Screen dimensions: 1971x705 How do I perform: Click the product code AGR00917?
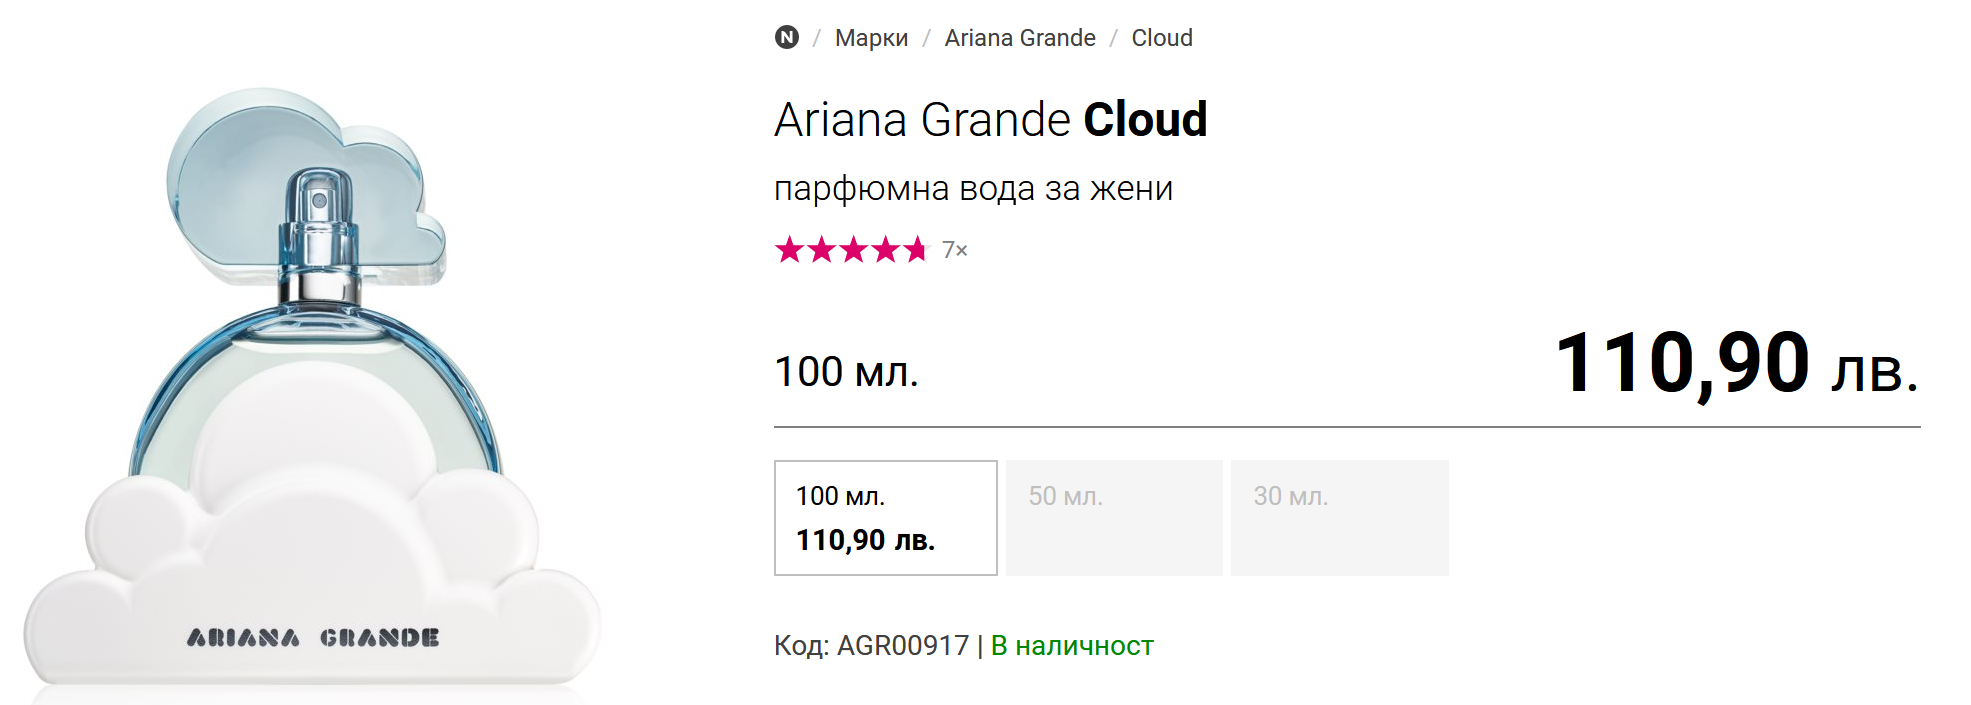point(902,646)
